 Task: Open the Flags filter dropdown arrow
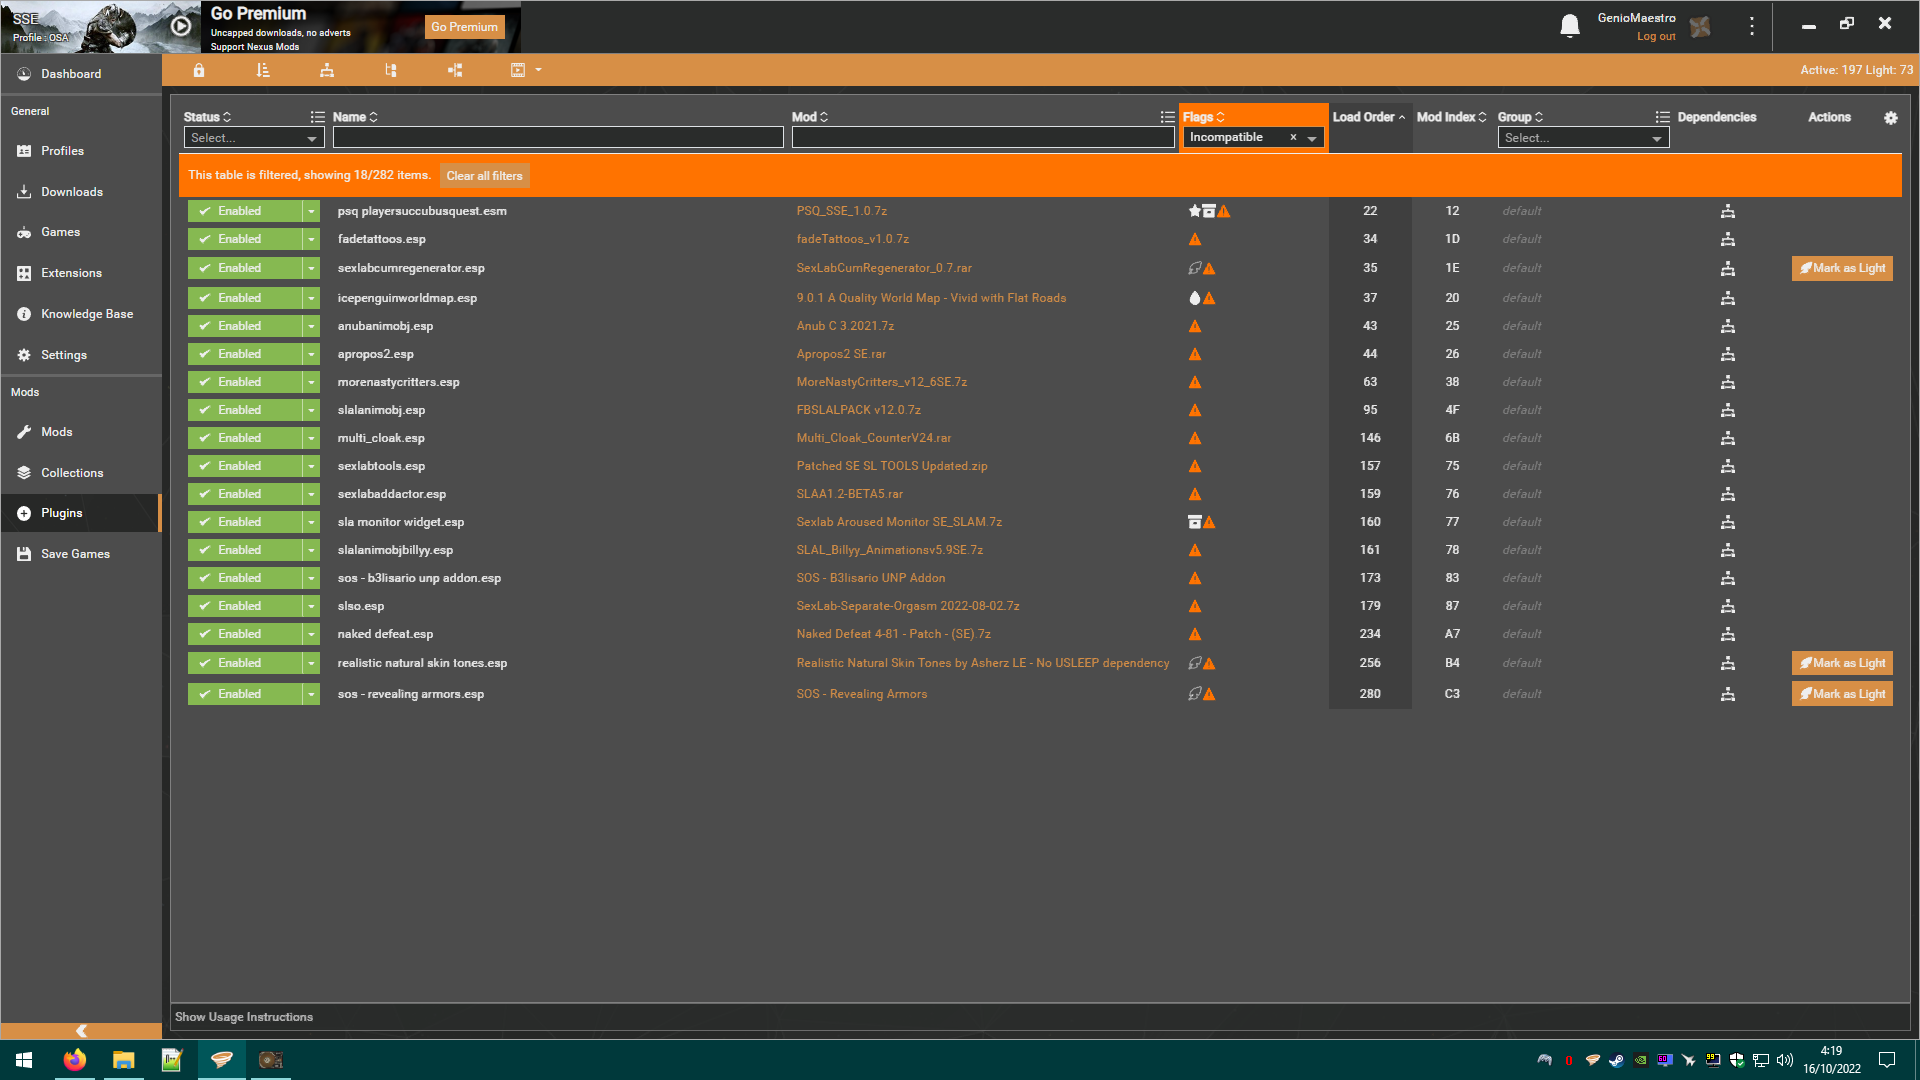click(1312, 138)
